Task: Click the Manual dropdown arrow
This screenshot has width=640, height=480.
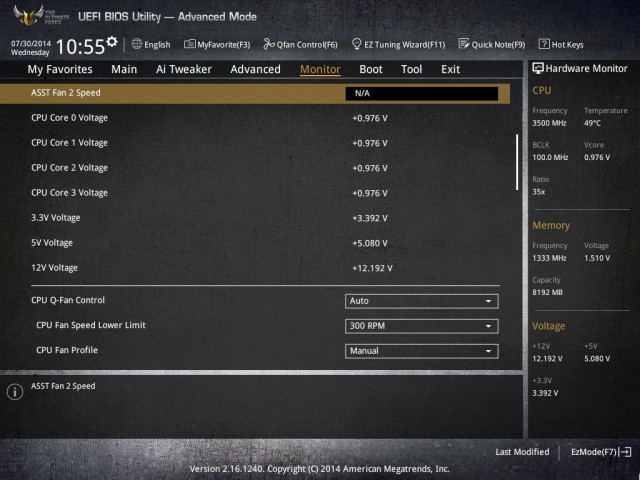Action: (488, 351)
